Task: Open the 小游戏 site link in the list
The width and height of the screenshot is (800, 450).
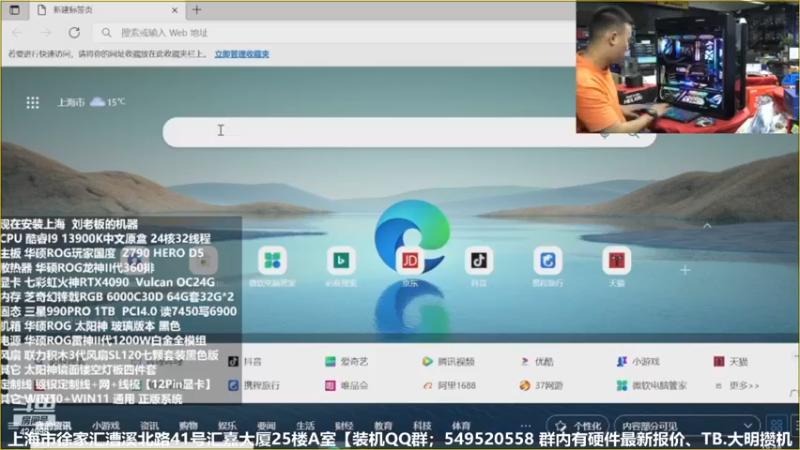Action: click(638, 362)
